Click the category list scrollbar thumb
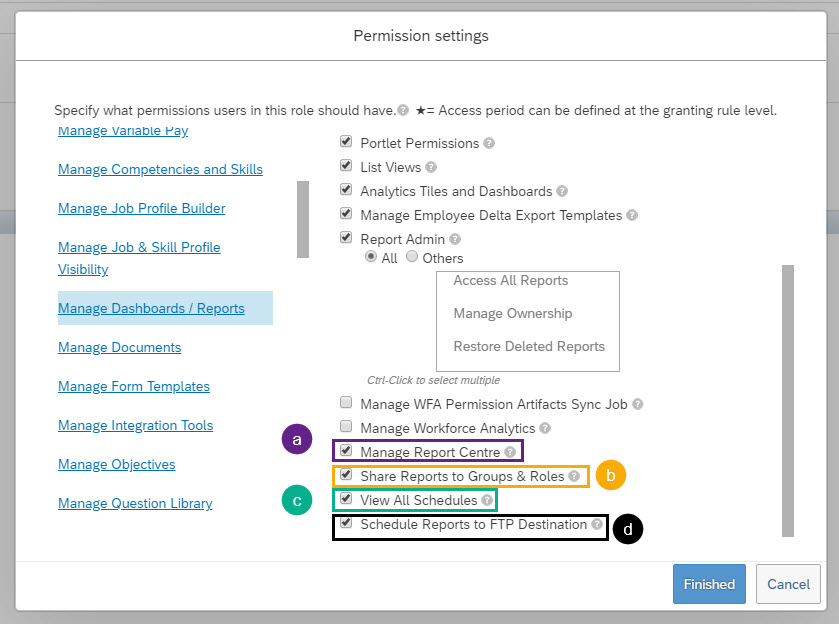The image size is (839, 624). (x=303, y=219)
